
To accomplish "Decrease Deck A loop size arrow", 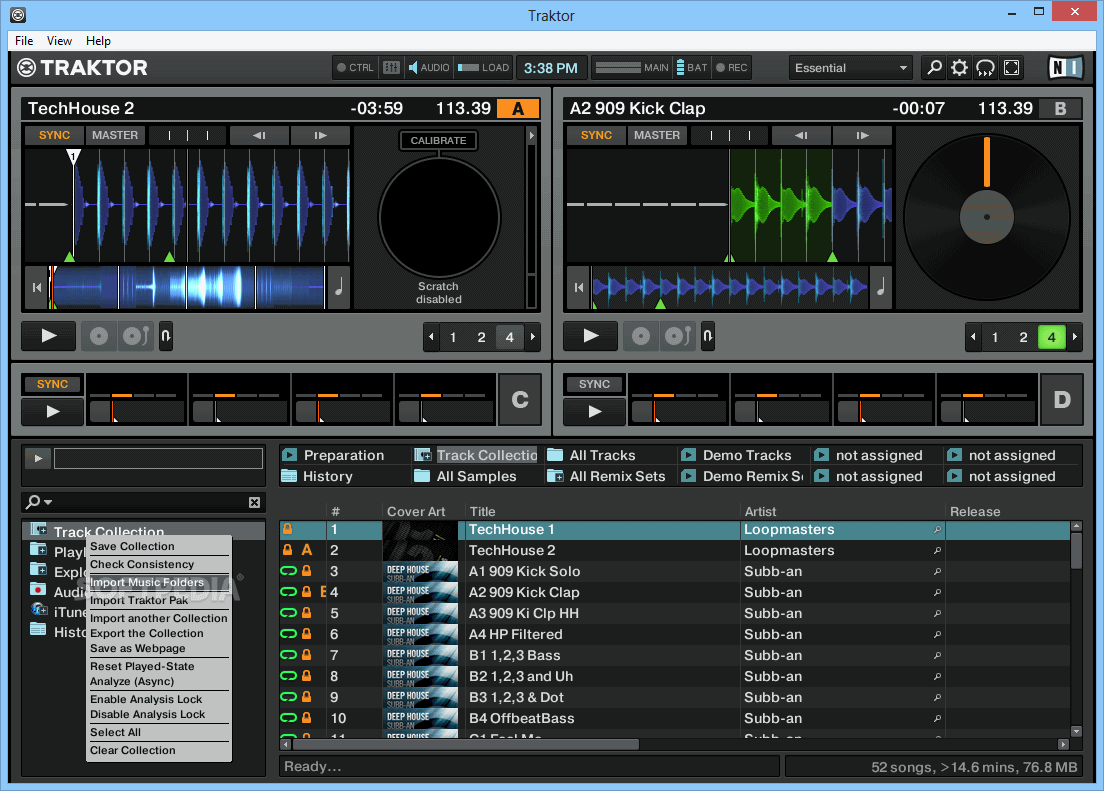I will pyautogui.click(x=432, y=337).
